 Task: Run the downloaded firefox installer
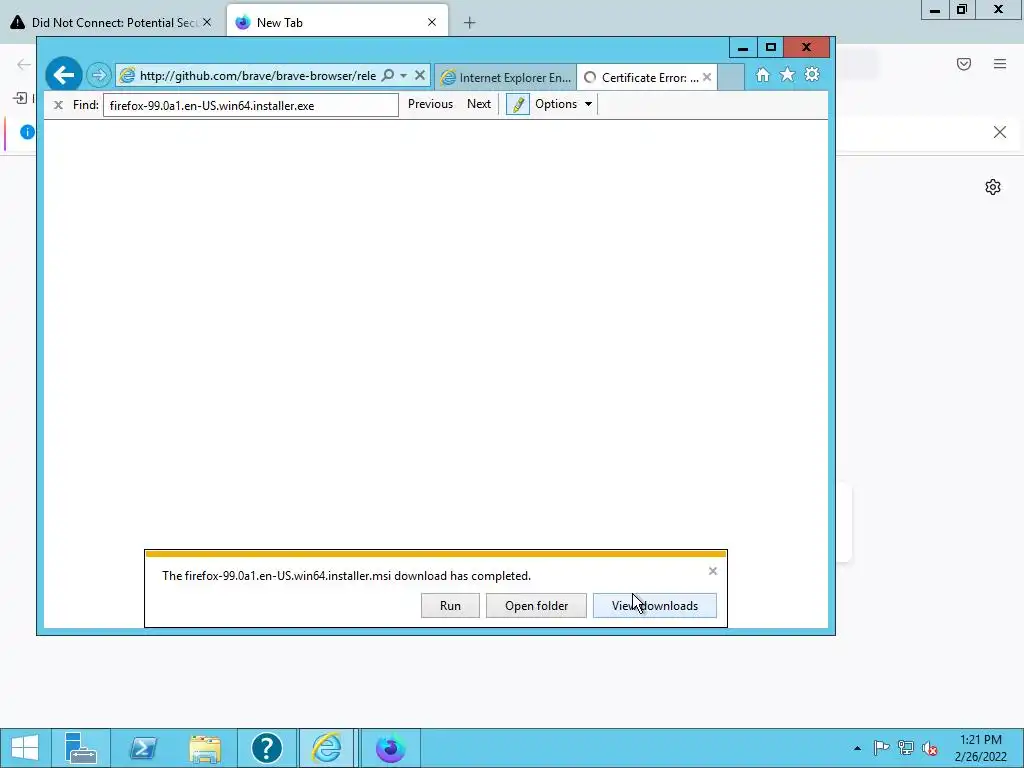450,605
